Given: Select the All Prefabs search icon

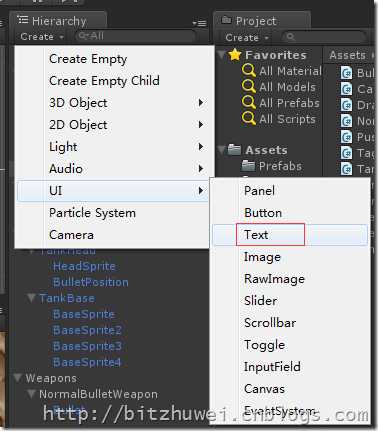Looking at the screenshot, I should [x=249, y=103].
